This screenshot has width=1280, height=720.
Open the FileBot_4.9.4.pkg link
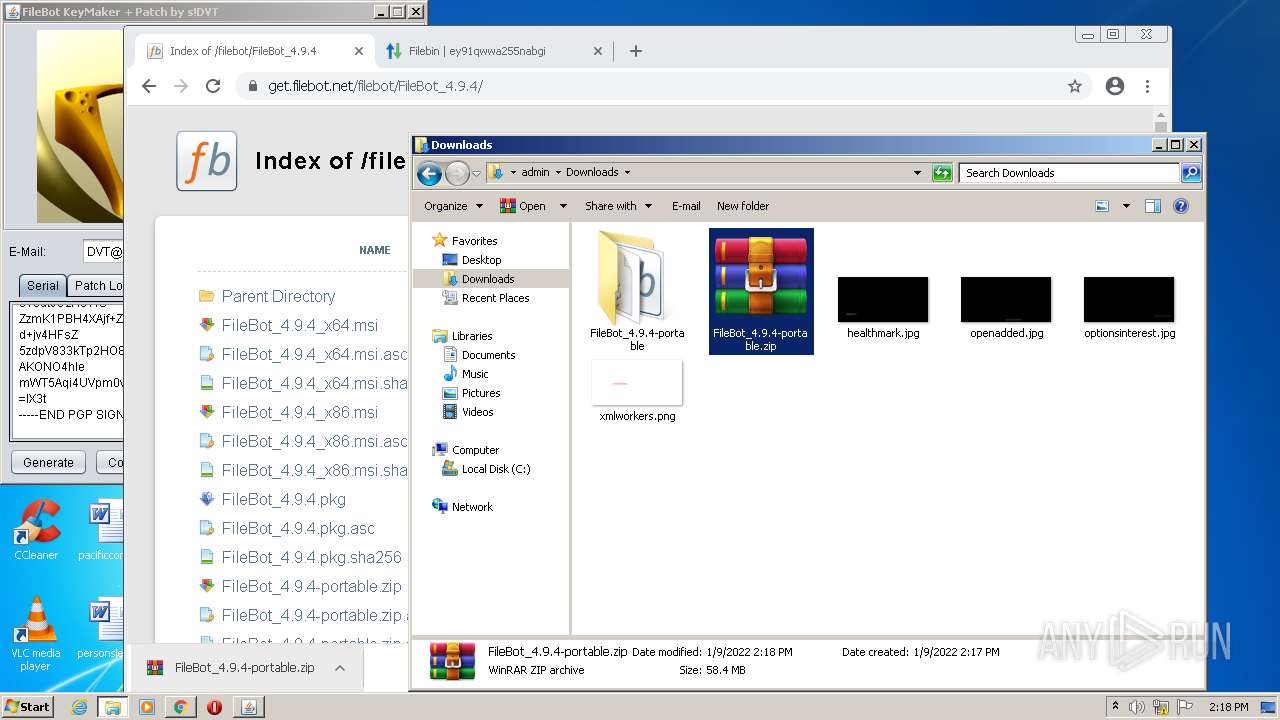[x=284, y=499]
